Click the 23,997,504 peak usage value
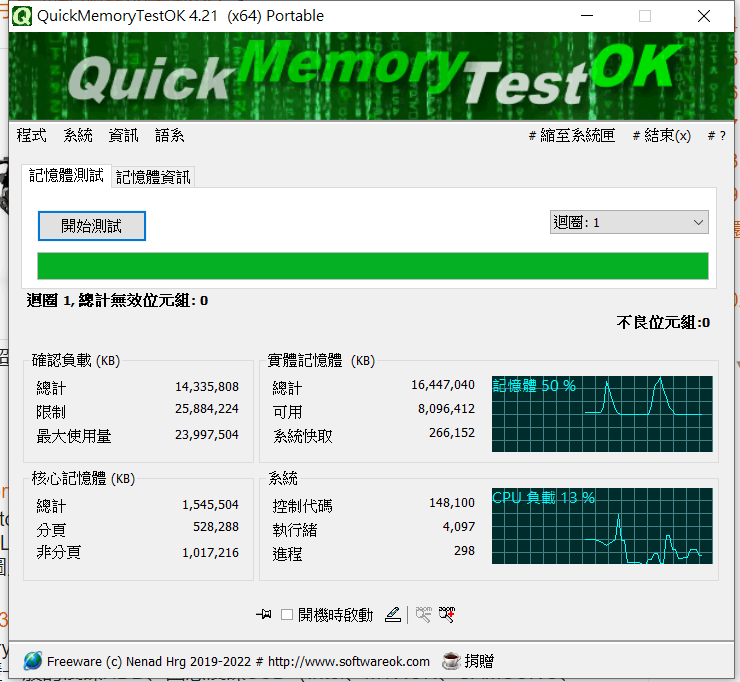740x682 pixels. click(x=207, y=434)
